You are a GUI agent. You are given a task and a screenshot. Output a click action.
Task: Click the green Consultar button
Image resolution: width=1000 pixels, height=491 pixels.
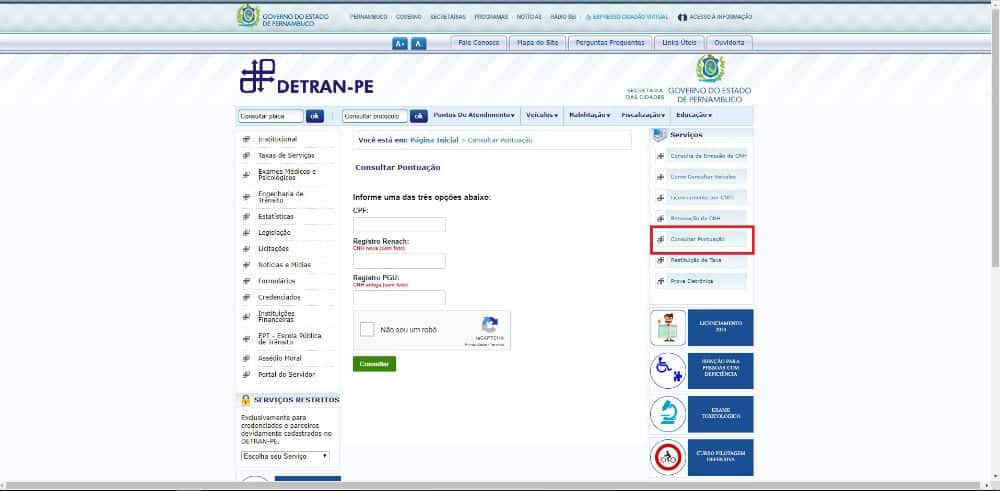tap(374, 363)
